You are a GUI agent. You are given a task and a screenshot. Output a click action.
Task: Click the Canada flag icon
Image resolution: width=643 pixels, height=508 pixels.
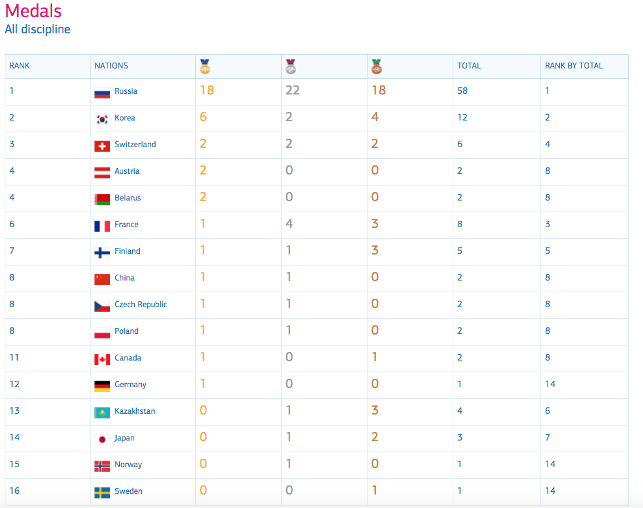101,358
